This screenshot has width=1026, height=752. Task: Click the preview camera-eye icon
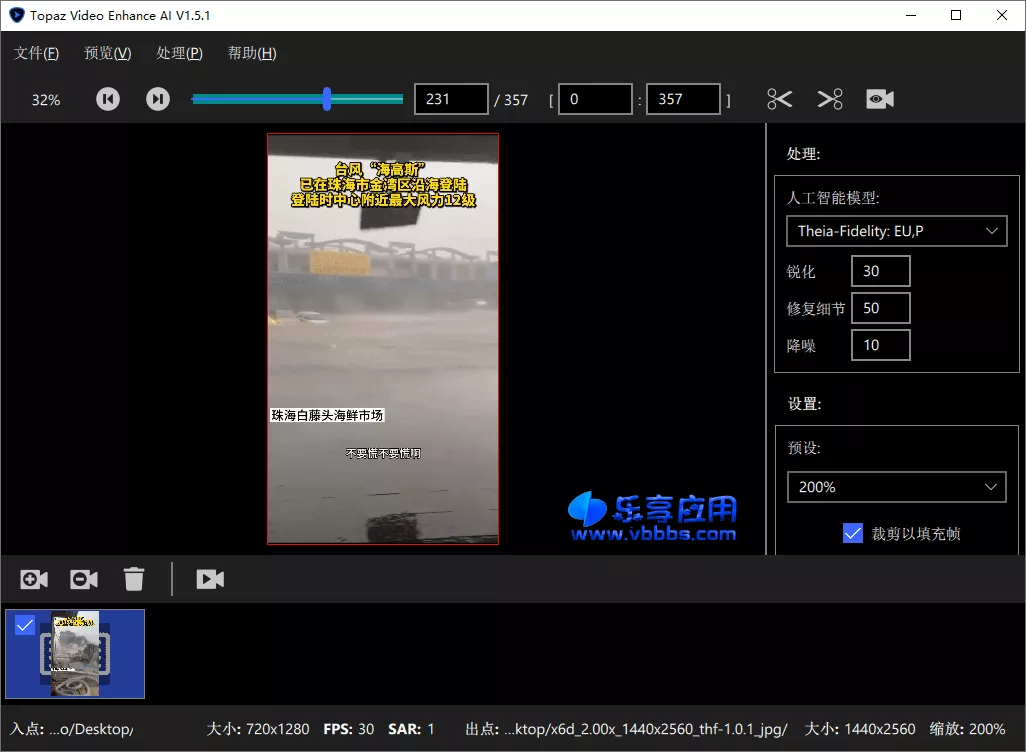coord(879,99)
